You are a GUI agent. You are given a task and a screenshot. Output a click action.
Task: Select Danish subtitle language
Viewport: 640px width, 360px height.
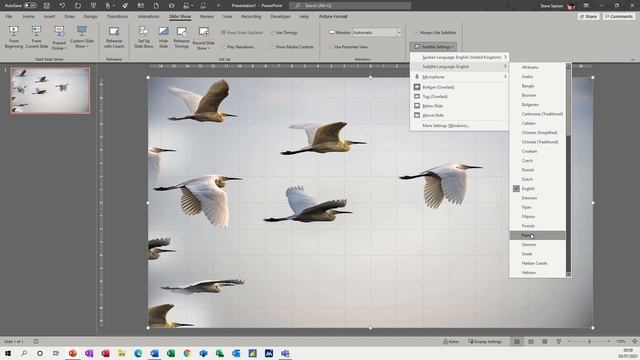tap(538, 170)
